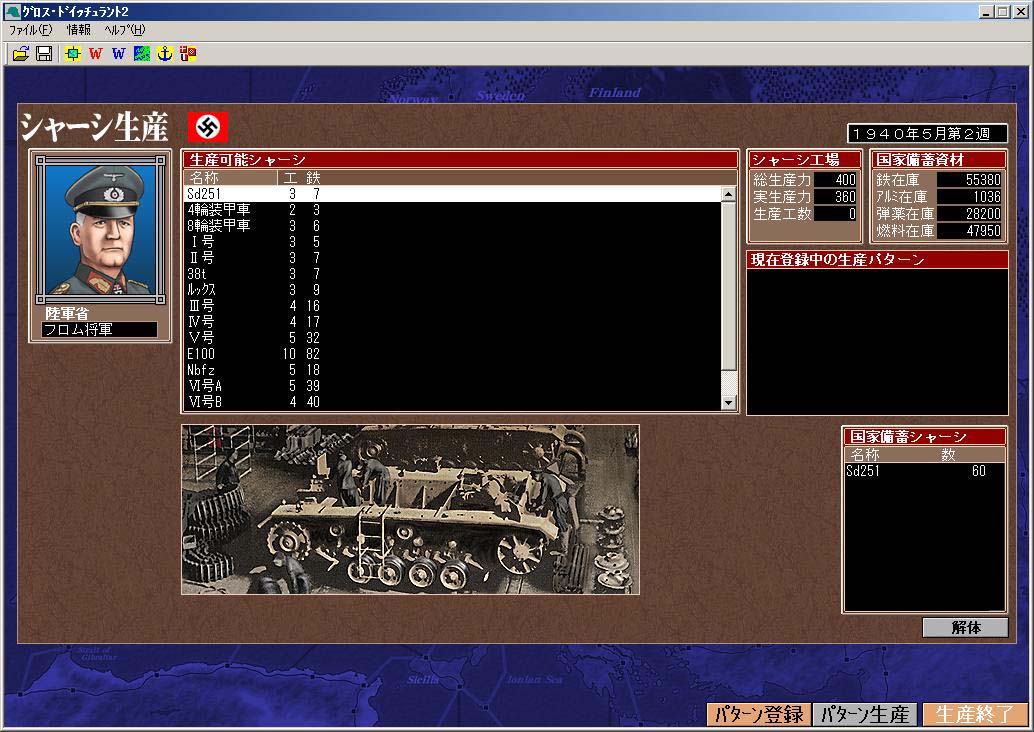This screenshot has height=732, width=1034.
Task: Click the 生産終了 button
Action: point(968,714)
